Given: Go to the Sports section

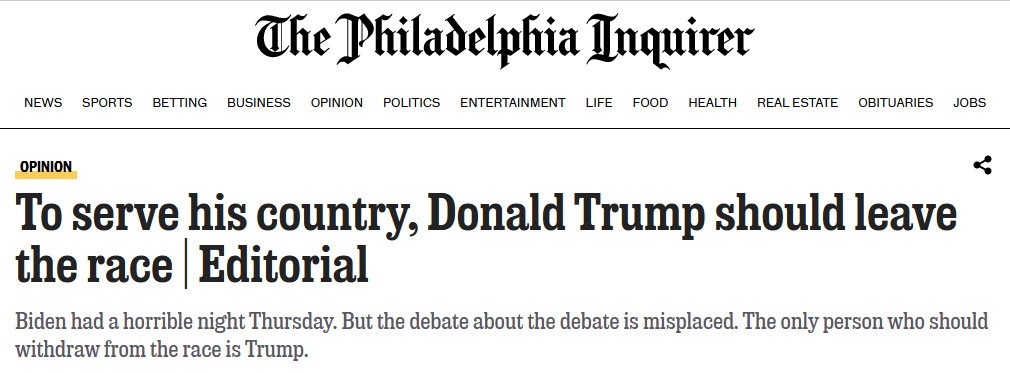Looking at the screenshot, I should 107,102.
